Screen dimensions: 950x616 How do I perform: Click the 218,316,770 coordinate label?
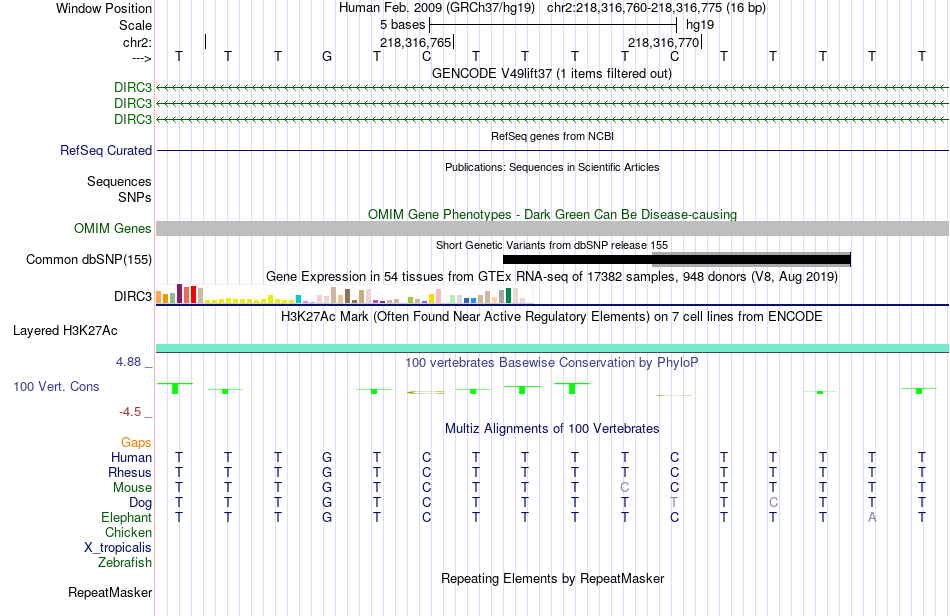click(x=663, y=42)
